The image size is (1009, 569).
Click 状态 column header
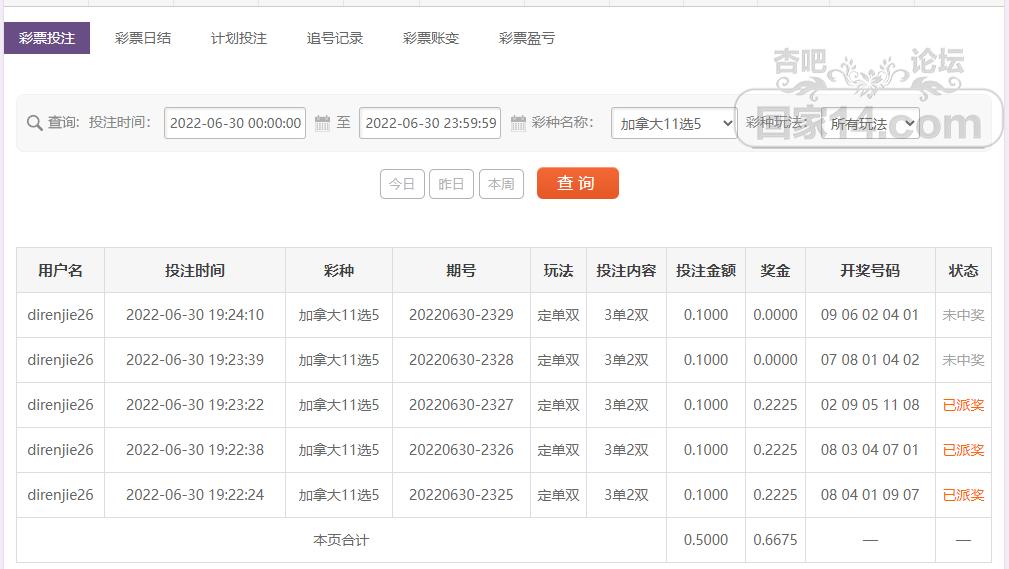(963, 270)
